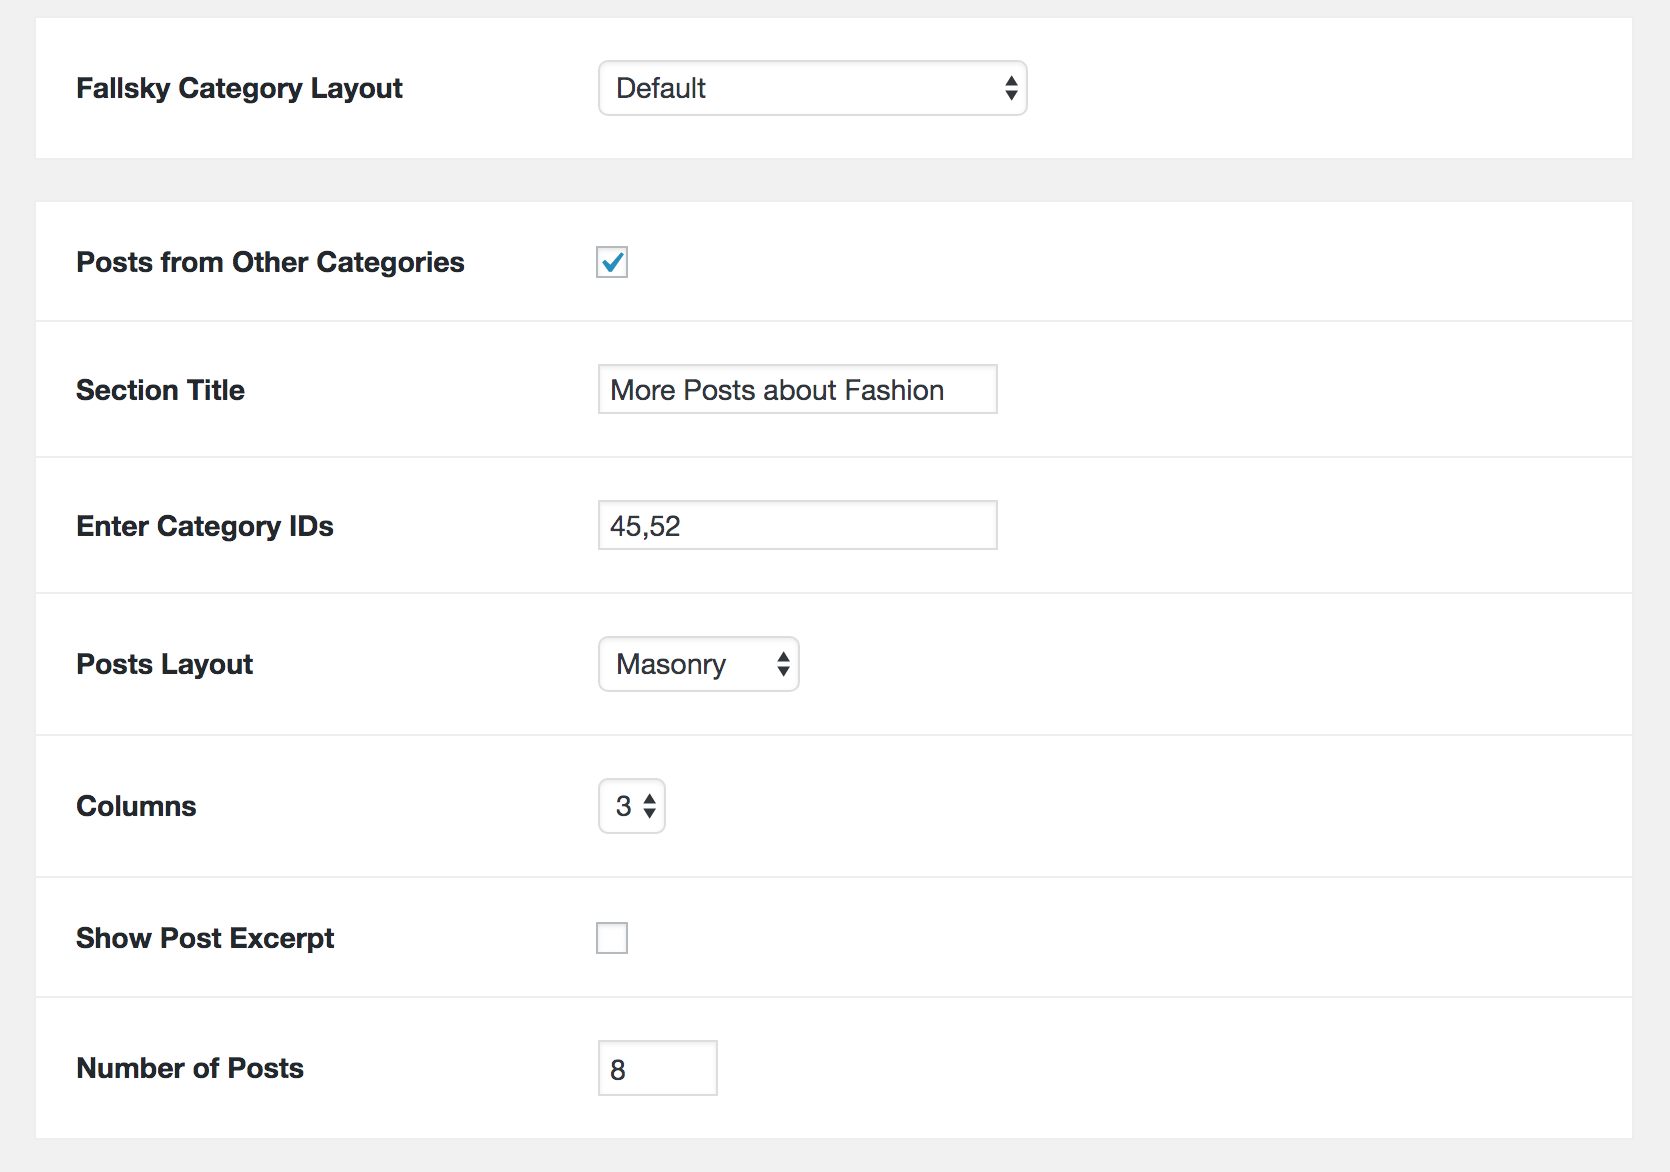Open the Posts Layout dropdown showing Masonry
Image resolution: width=1670 pixels, height=1172 pixels.
pyautogui.click(x=698, y=664)
